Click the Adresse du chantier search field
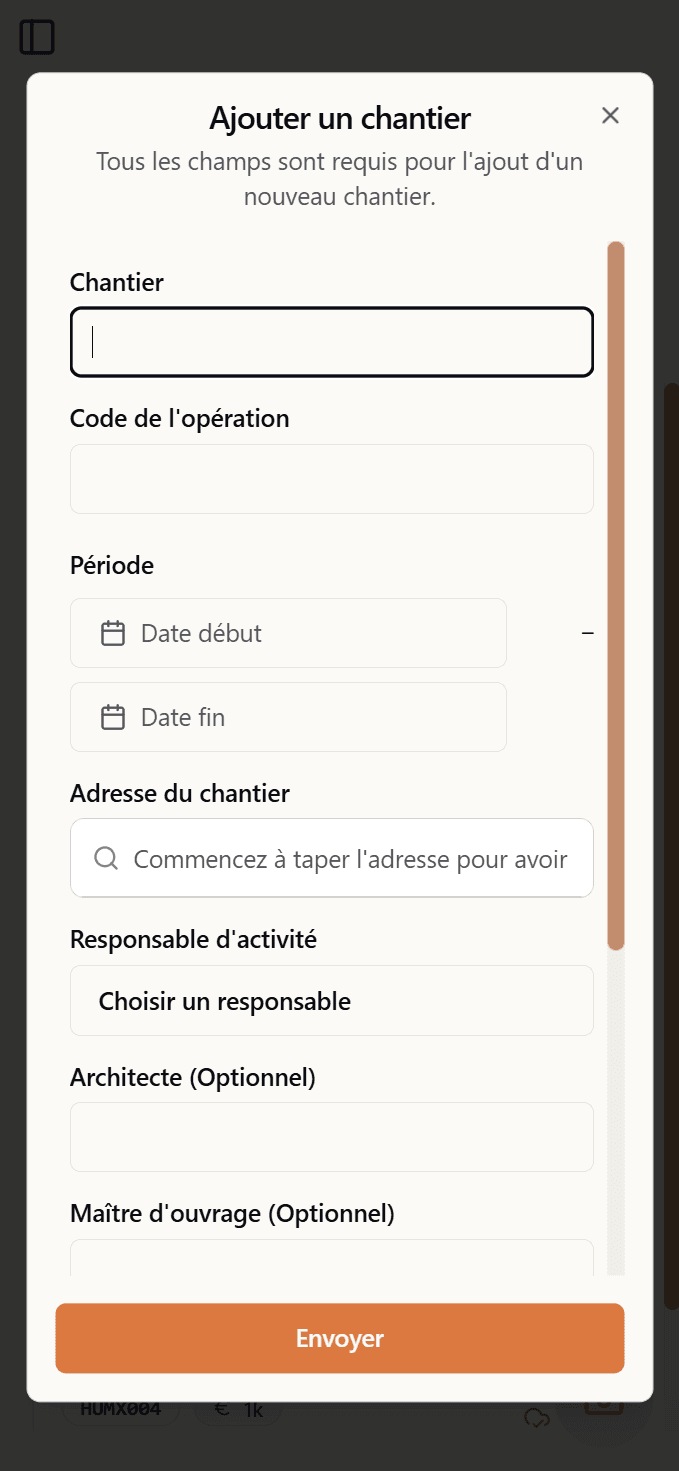679x1471 pixels. coord(331,858)
